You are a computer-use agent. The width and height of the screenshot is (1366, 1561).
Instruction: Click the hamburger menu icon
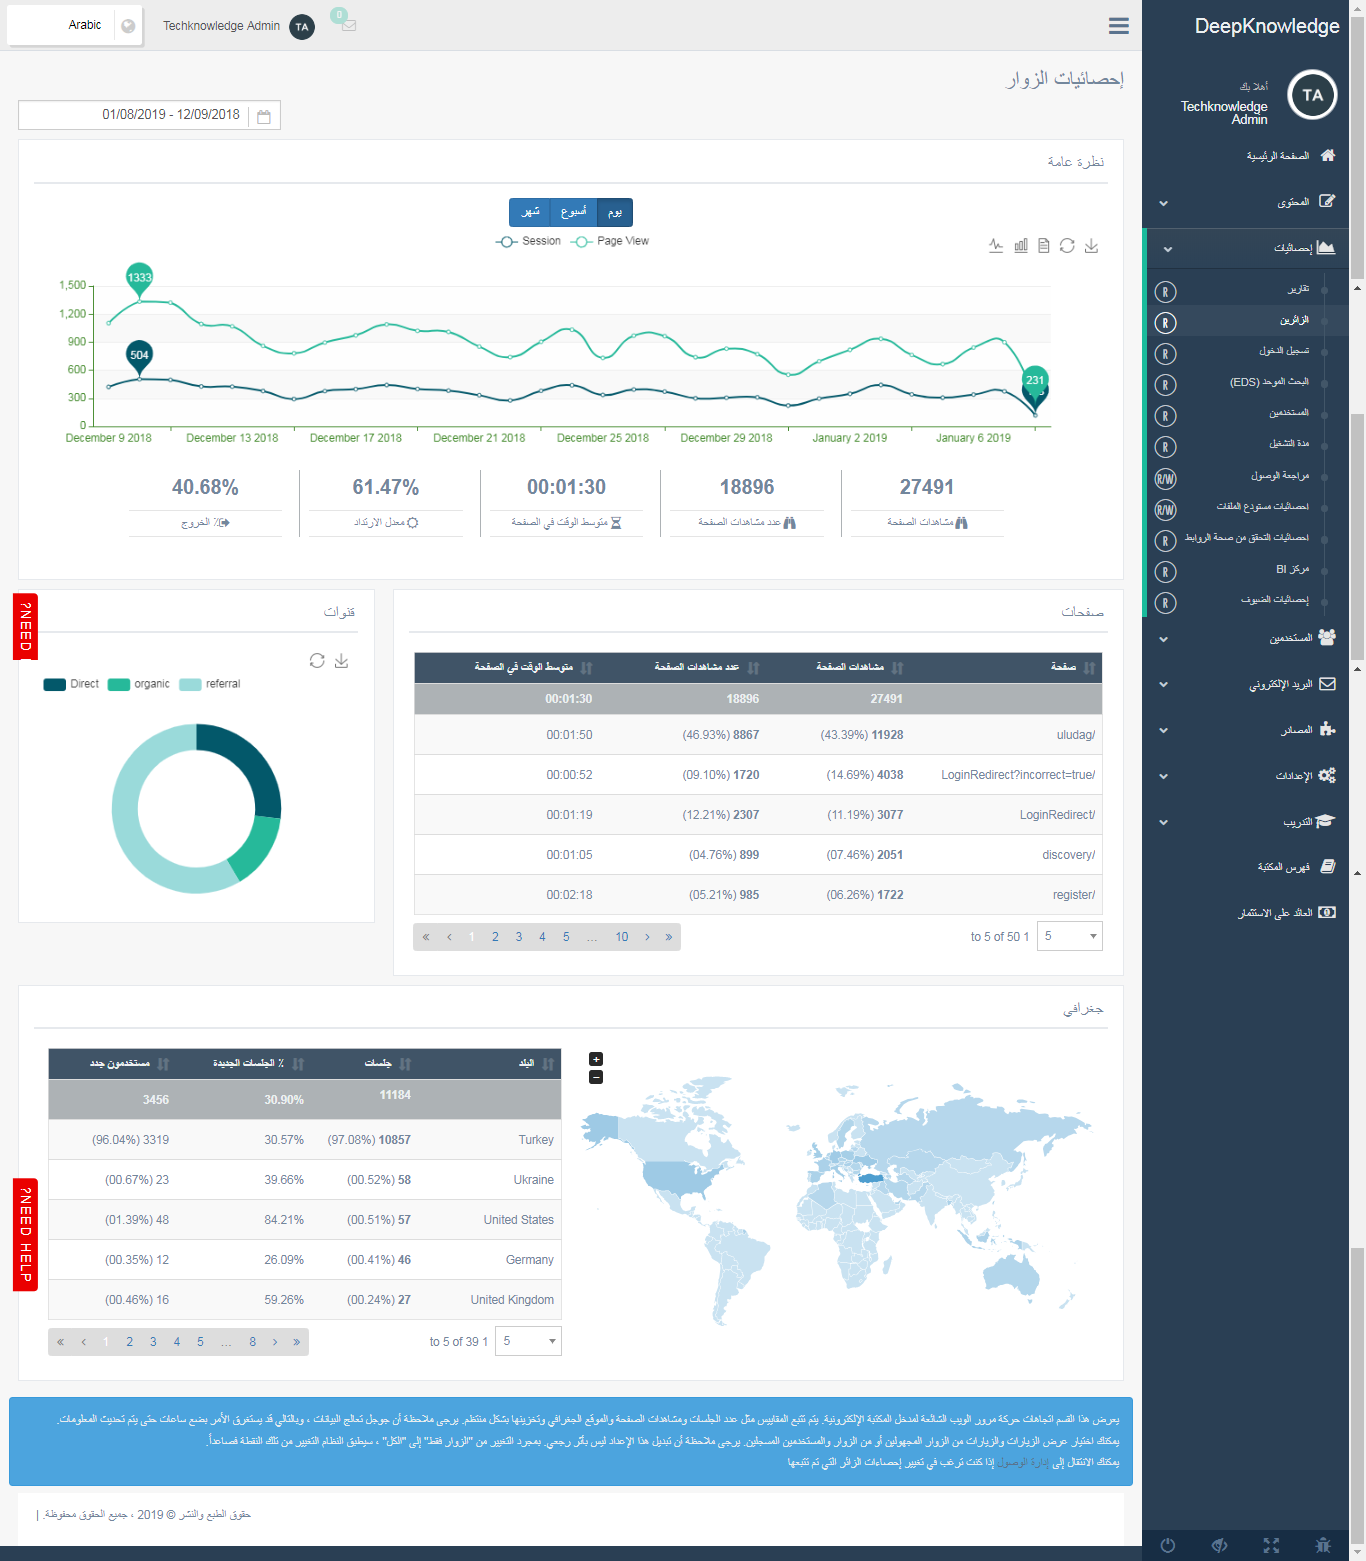coord(1118,26)
